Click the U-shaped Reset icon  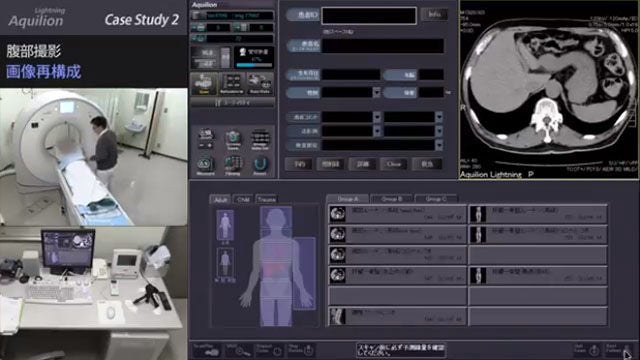pos(260,166)
